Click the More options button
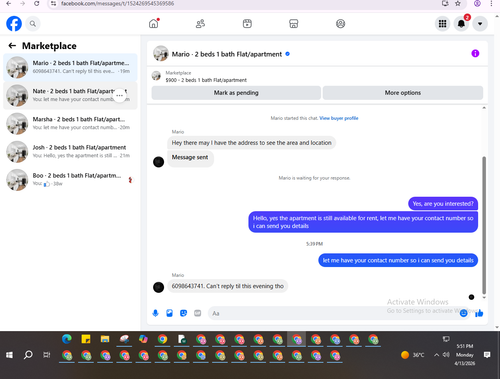500x379 pixels. pyautogui.click(x=403, y=93)
